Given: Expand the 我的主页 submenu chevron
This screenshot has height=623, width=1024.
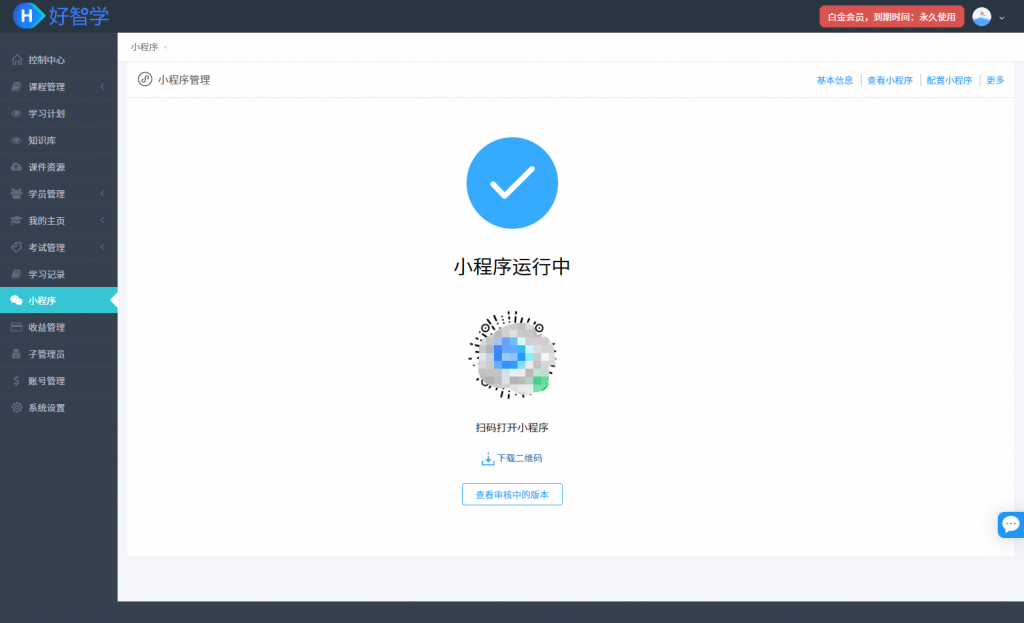Looking at the screenshot, I should coord(102,221).
